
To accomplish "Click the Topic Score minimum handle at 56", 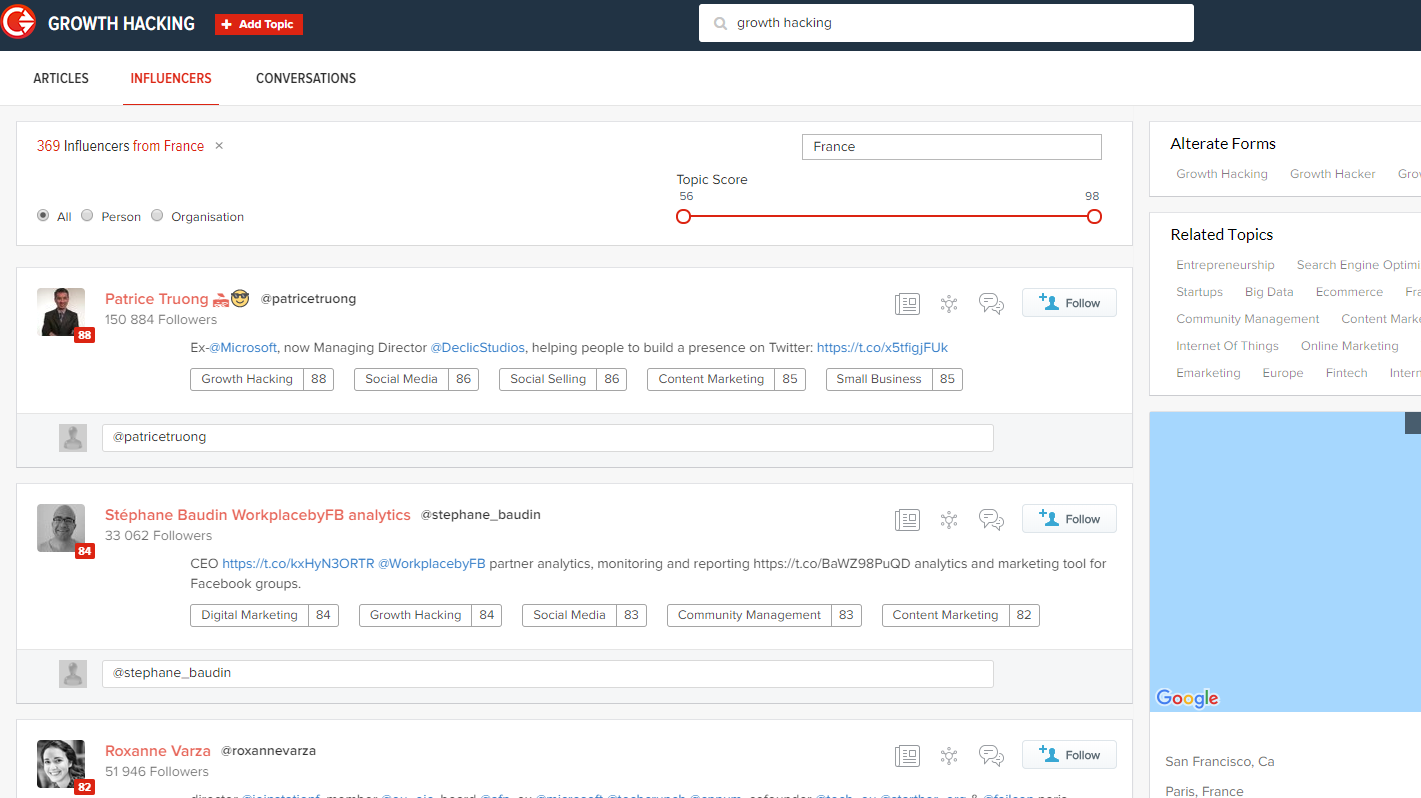I will (684, 216).
